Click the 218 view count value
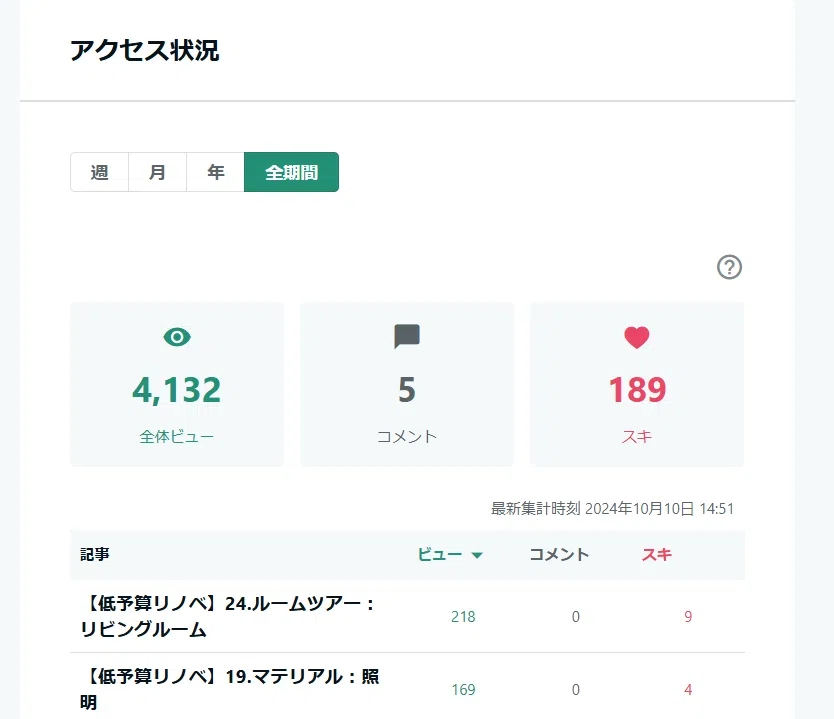Screen dimensions: 834x719 (x=463, y=617)
